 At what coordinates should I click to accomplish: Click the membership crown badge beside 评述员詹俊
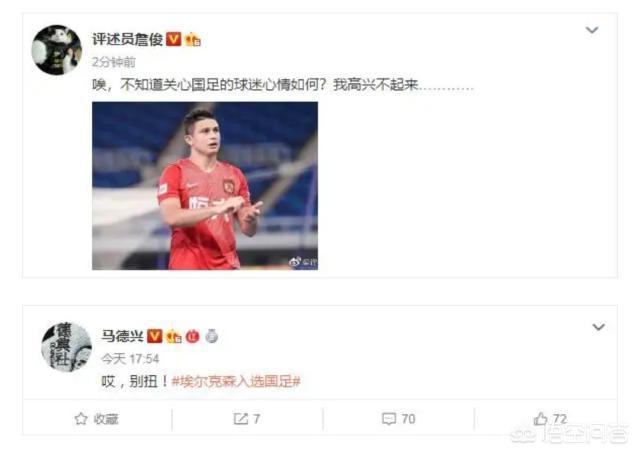tap(193, 40)
